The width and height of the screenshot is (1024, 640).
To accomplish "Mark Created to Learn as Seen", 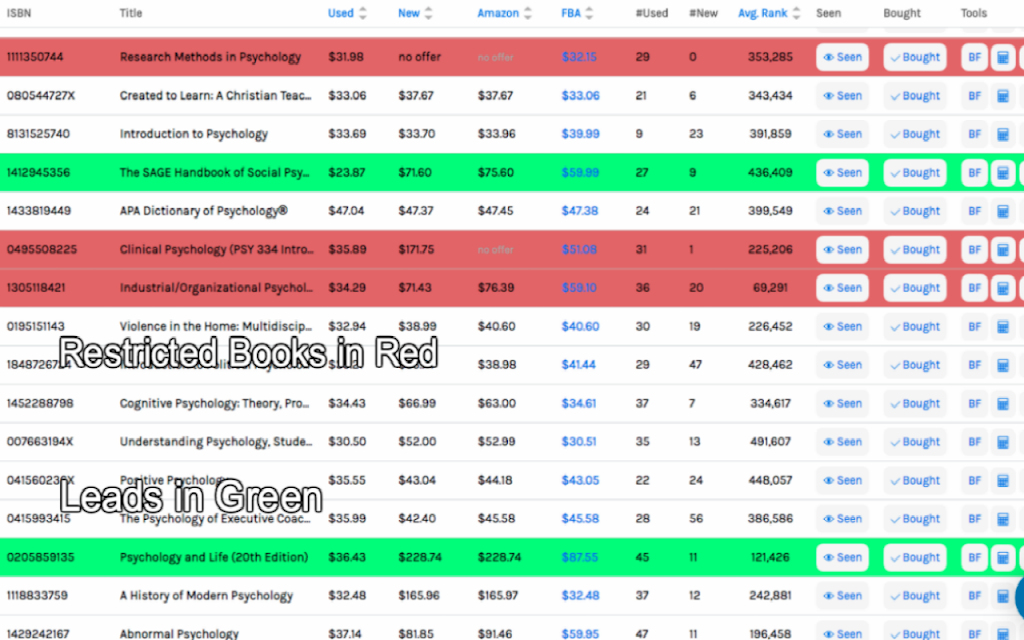I will (842, 96).
